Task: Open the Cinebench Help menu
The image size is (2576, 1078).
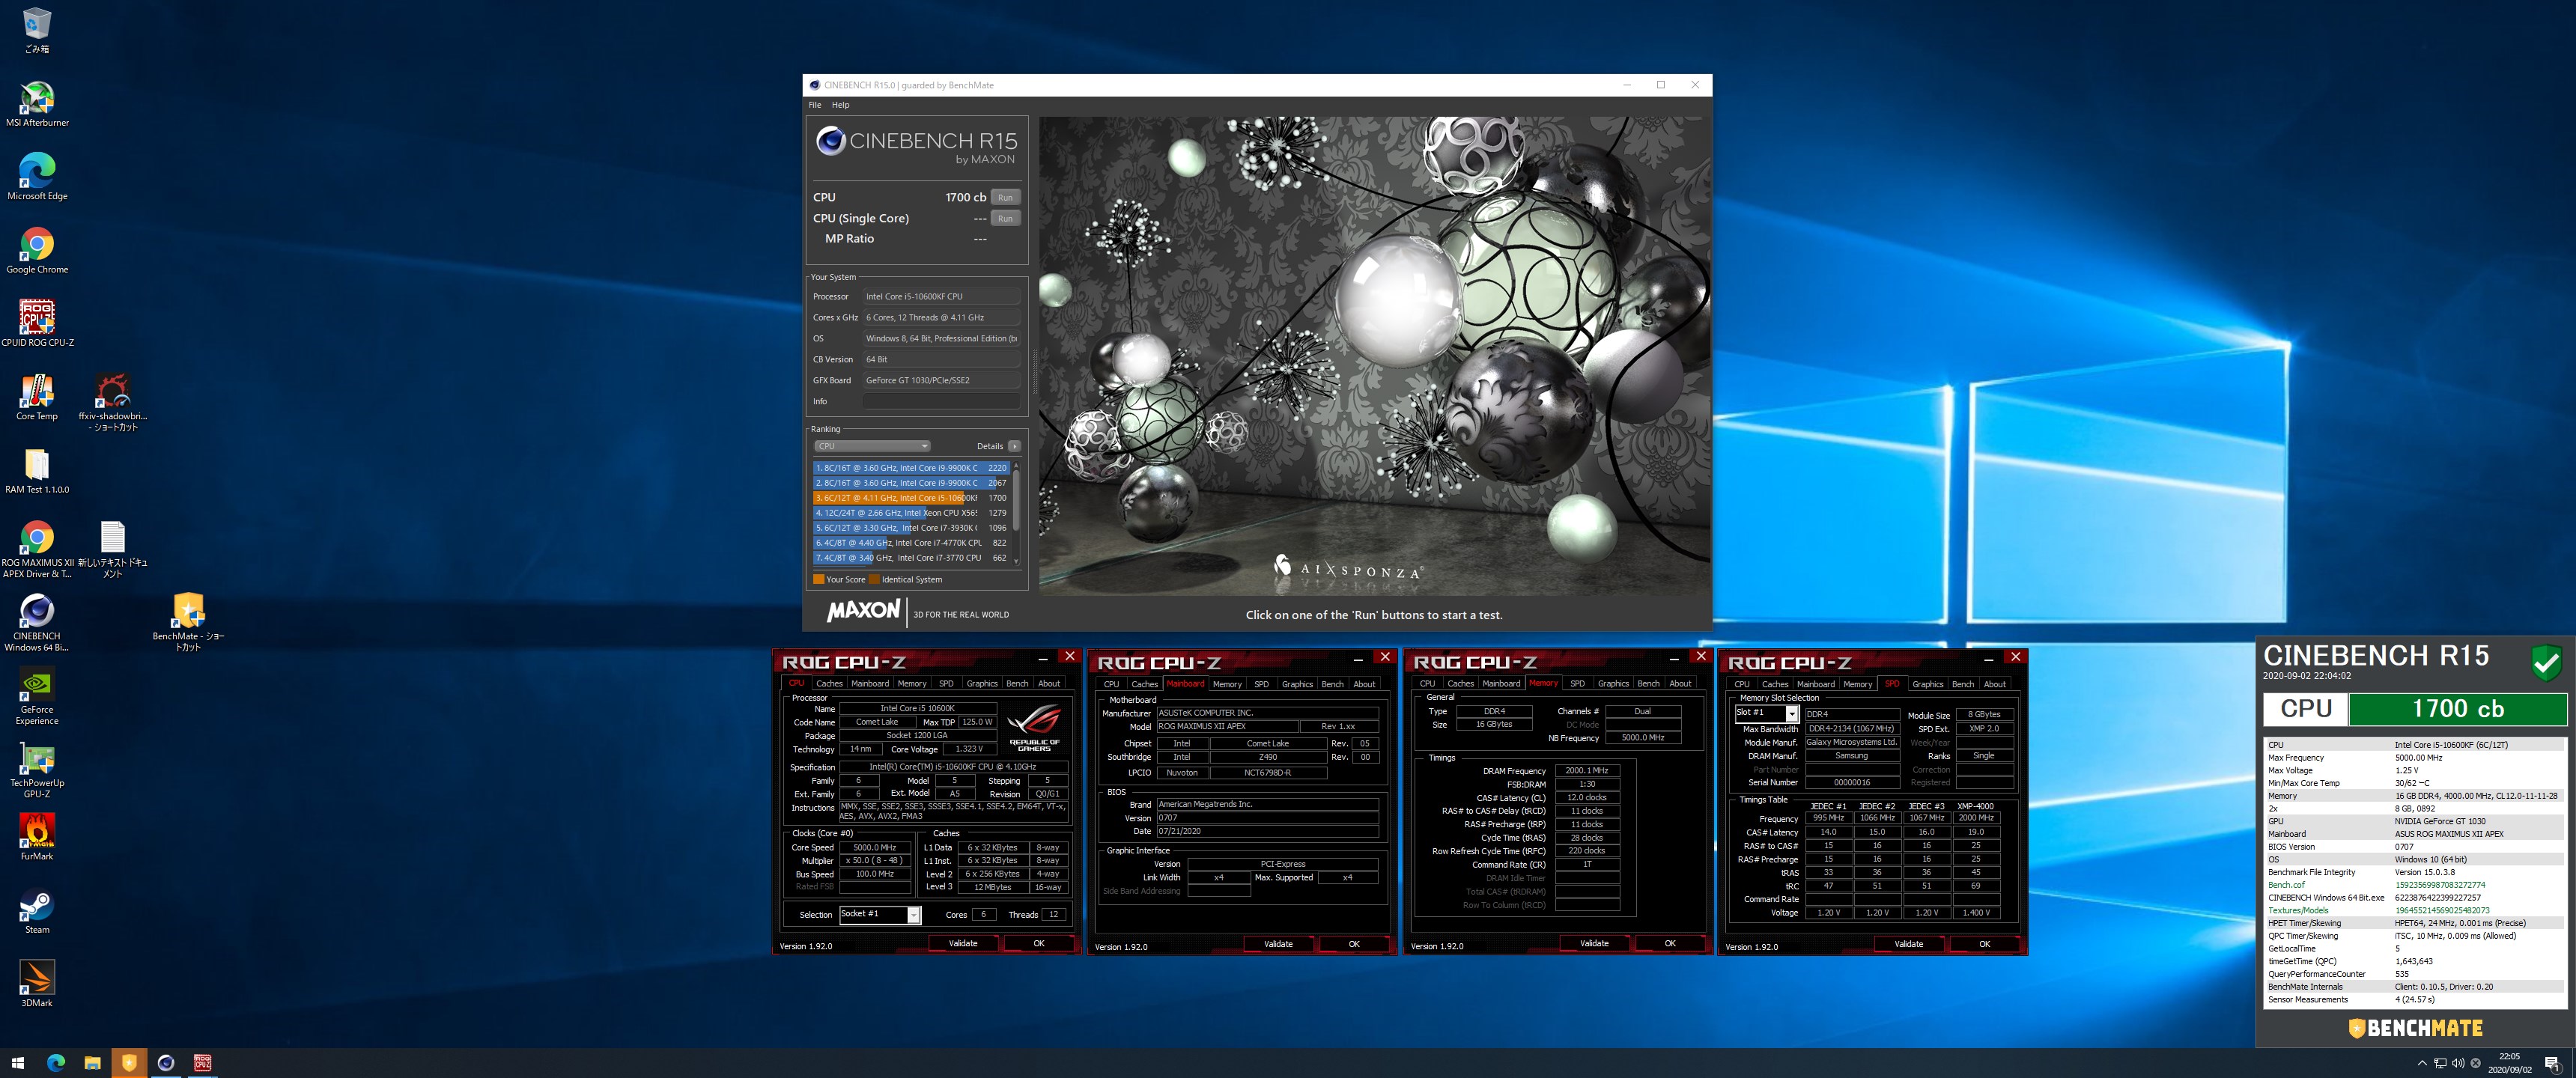Action: coord(841,104)
